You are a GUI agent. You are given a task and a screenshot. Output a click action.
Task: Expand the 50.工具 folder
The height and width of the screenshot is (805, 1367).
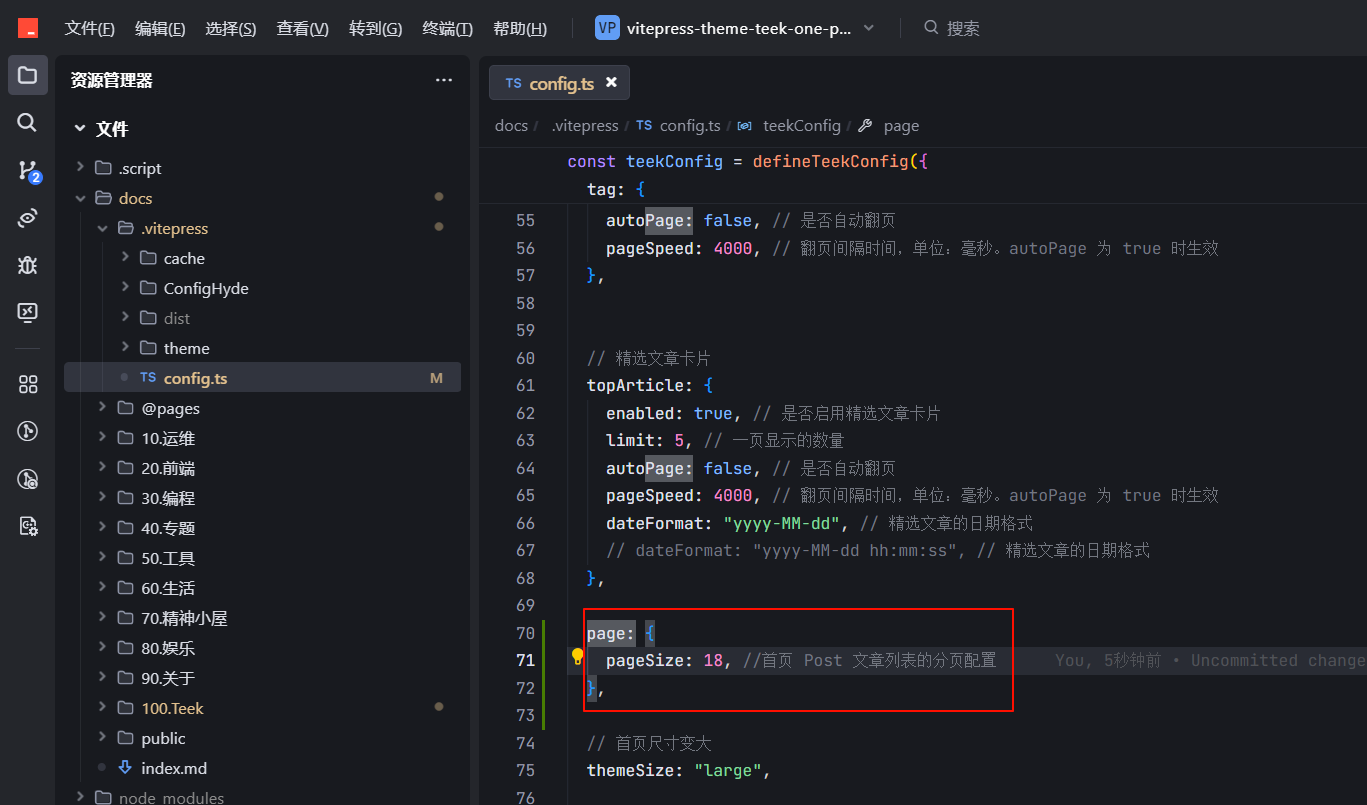[262, 558]
